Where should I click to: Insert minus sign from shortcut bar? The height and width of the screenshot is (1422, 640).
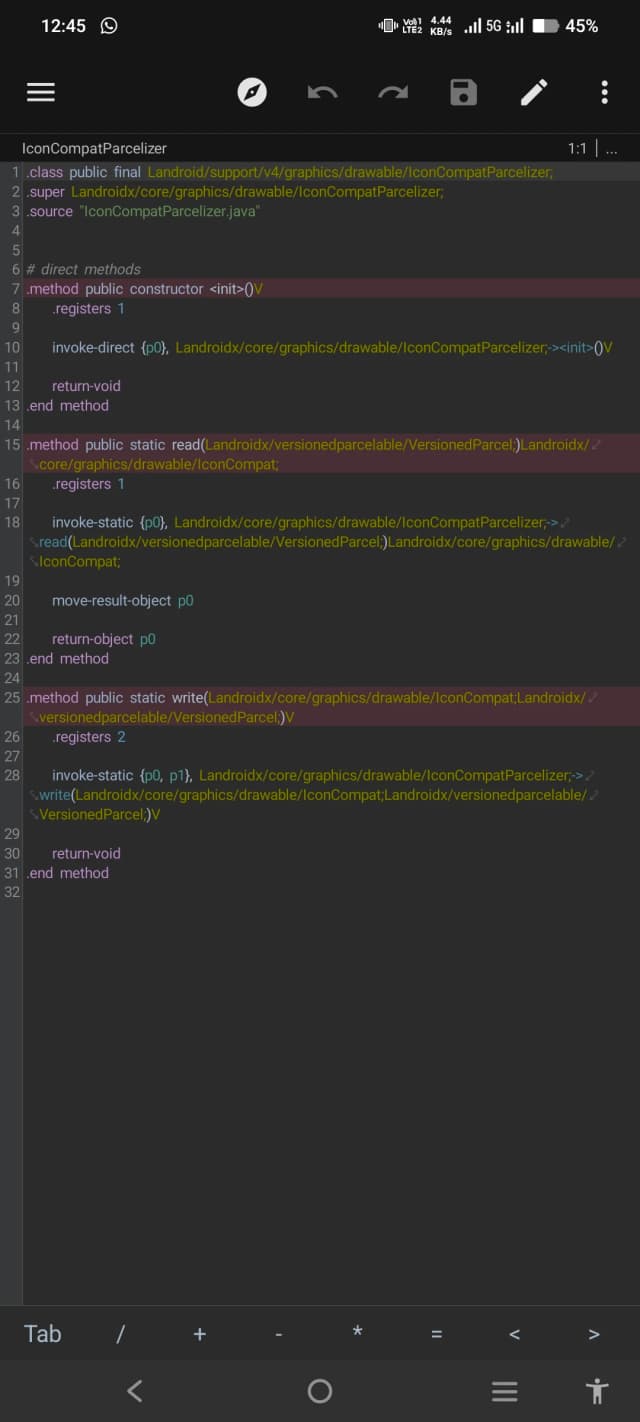278,1335
